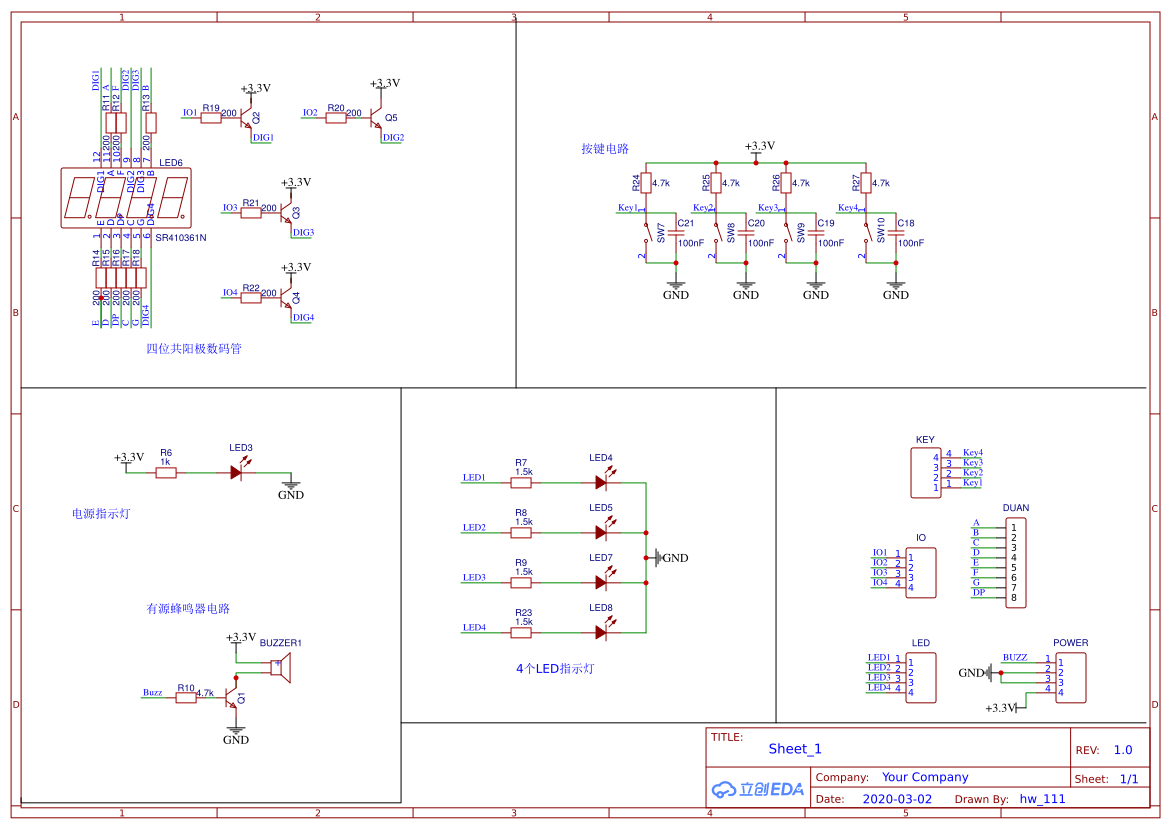1172x829 pixels.
Task: Click the '电源指示灯' label
Action: (101, 514)
